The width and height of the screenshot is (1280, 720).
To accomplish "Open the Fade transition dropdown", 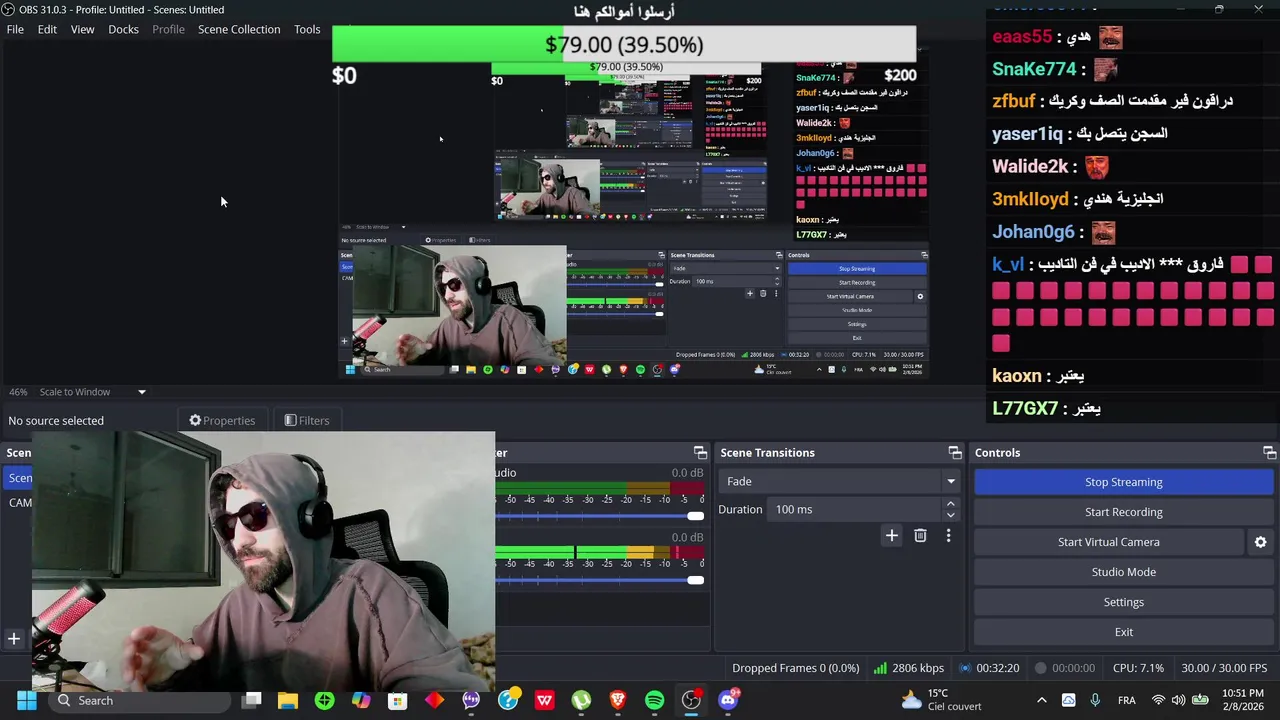I will (x=839, y=482).
